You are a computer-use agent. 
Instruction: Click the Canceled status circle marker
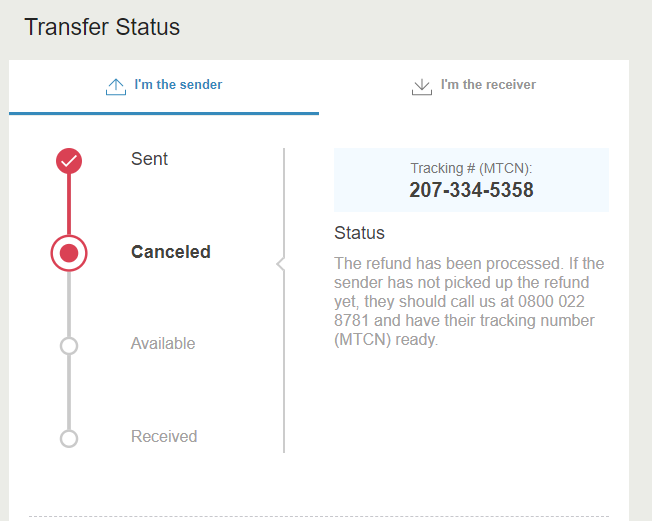tap(69, 253)
